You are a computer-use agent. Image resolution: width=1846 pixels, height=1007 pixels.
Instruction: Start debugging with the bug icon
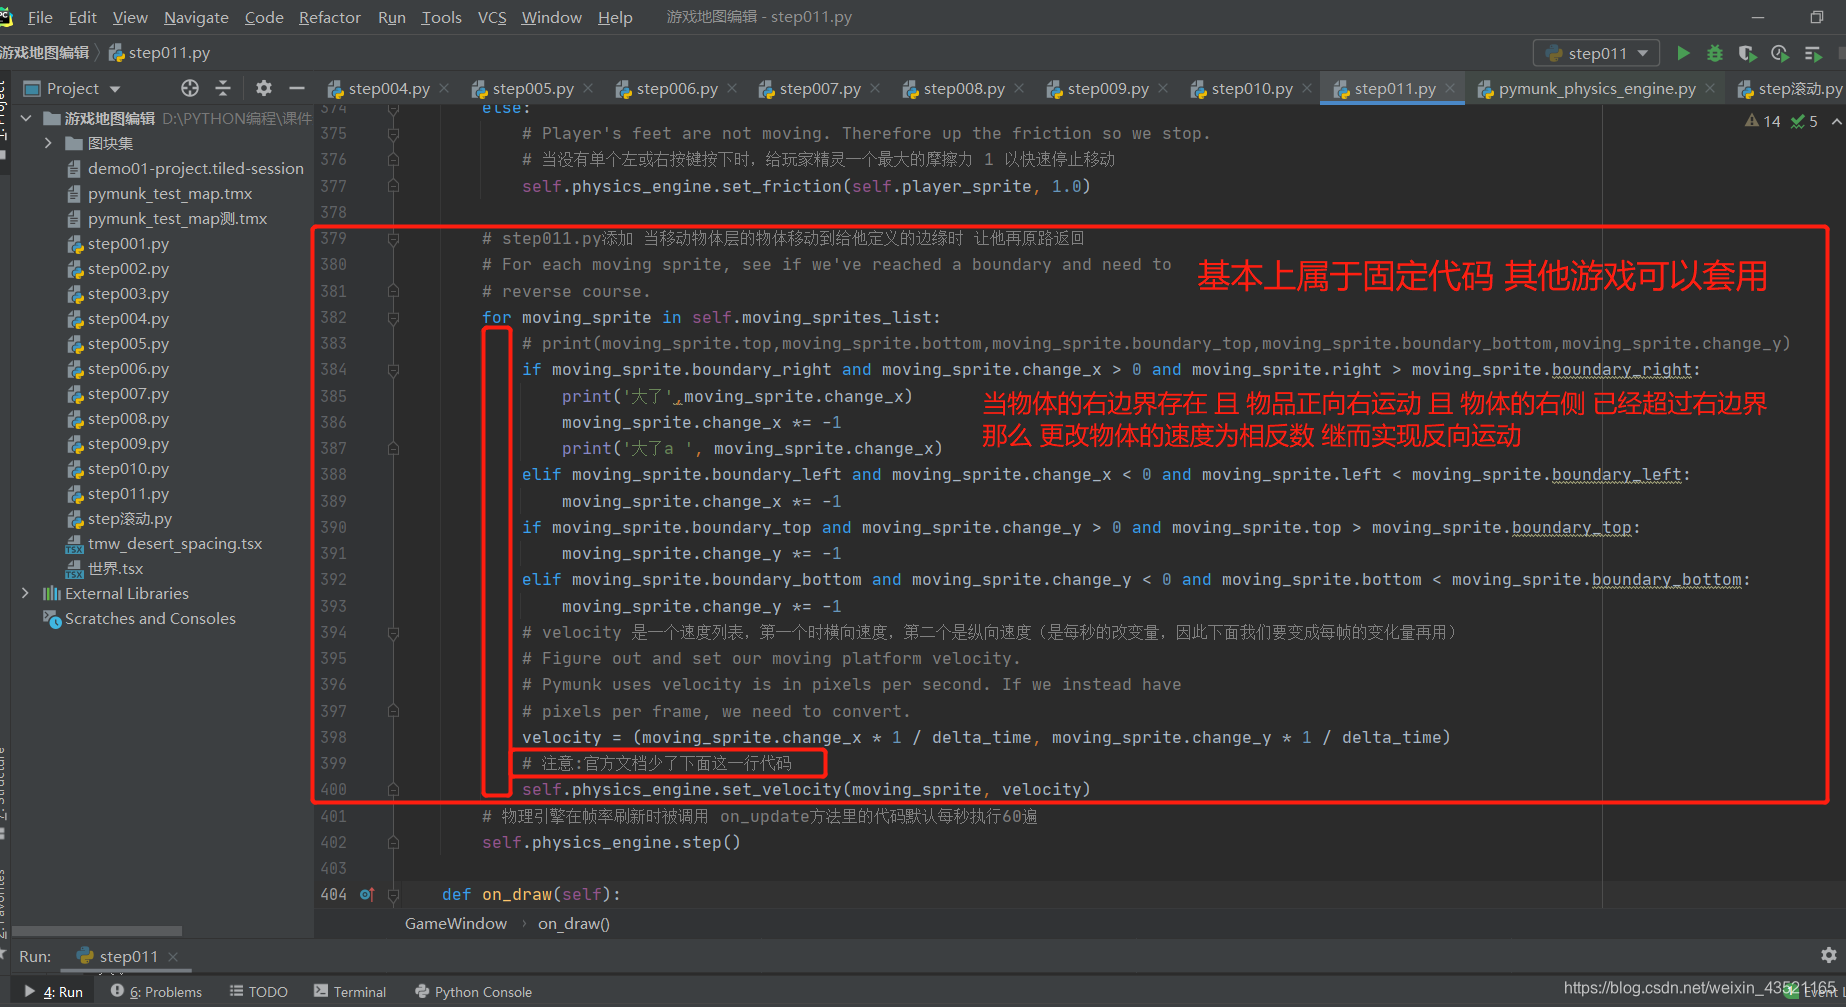(x=1714, y=53)
